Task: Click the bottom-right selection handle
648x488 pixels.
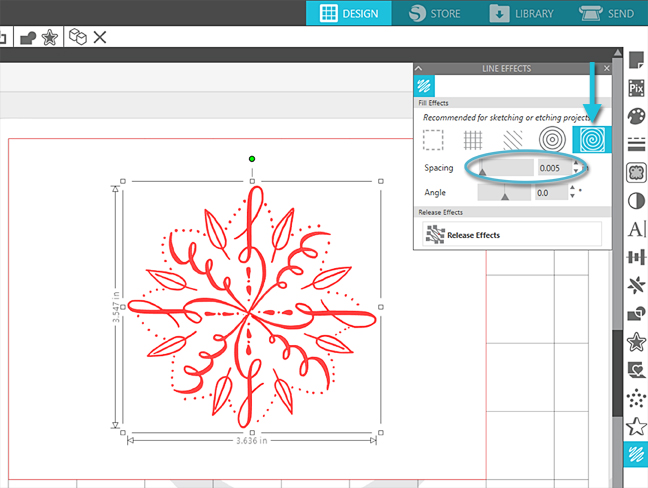Action: click(381, 433)
